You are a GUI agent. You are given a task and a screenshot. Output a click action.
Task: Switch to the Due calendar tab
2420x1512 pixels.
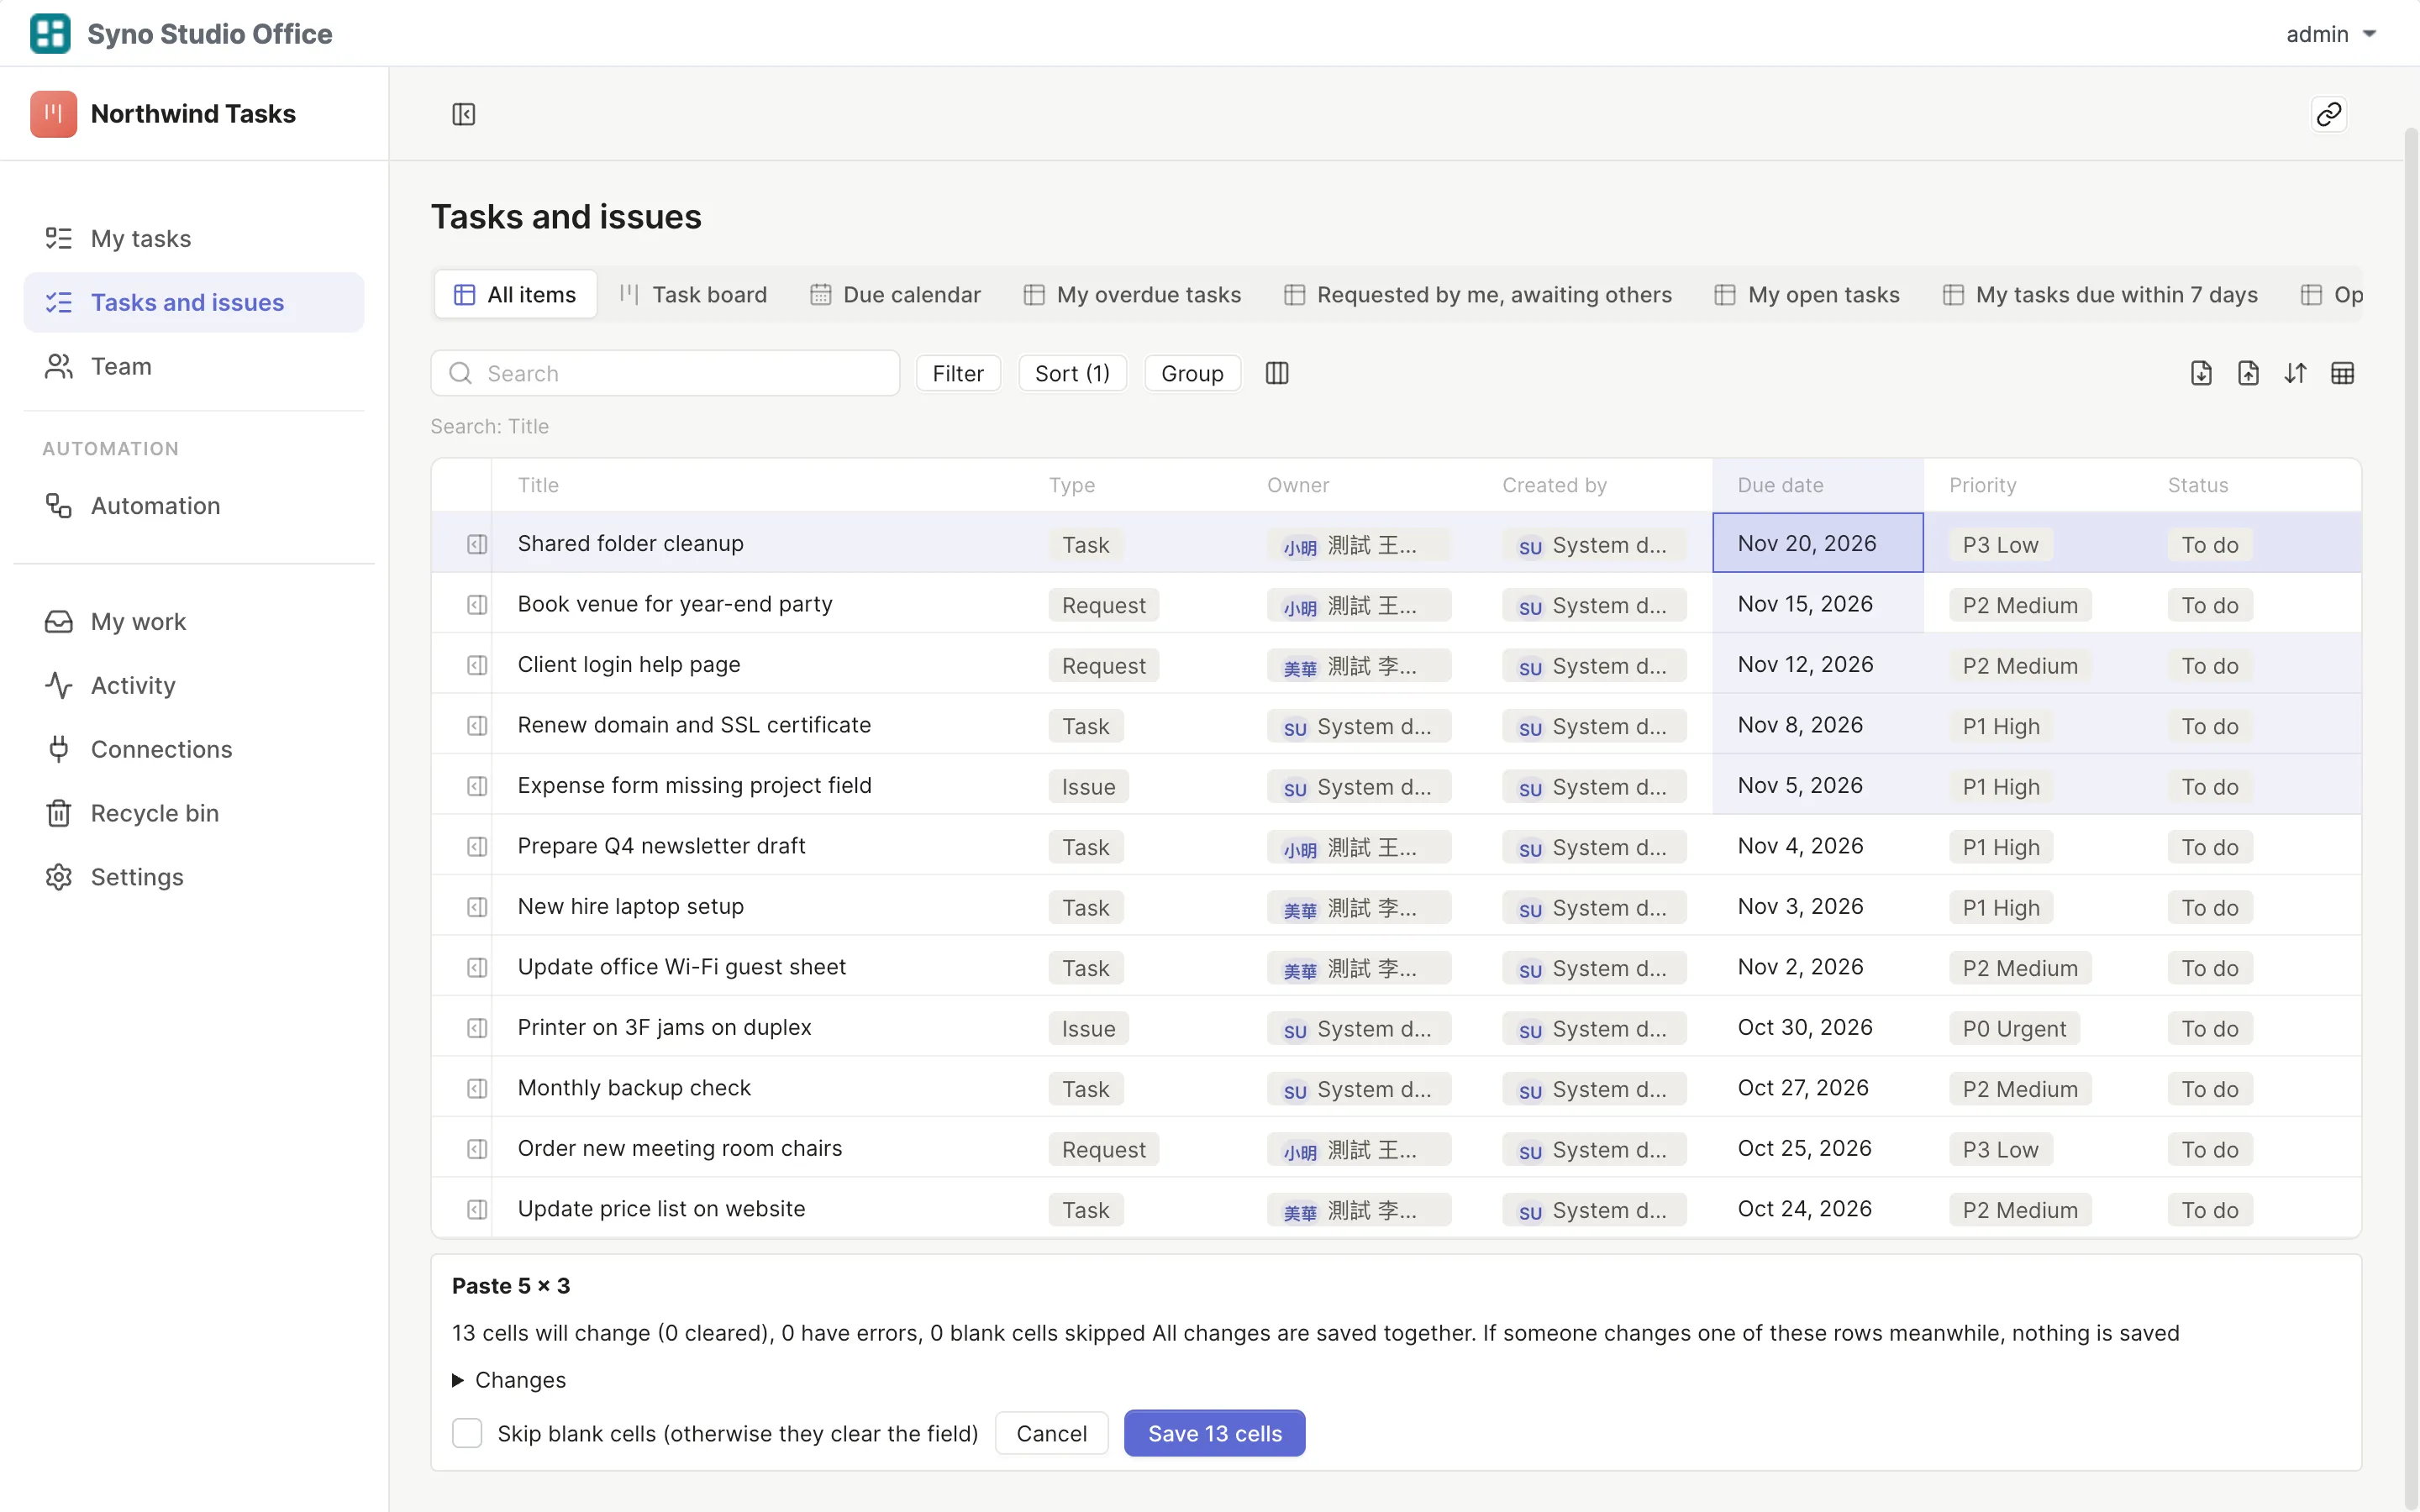coord(895,294)
